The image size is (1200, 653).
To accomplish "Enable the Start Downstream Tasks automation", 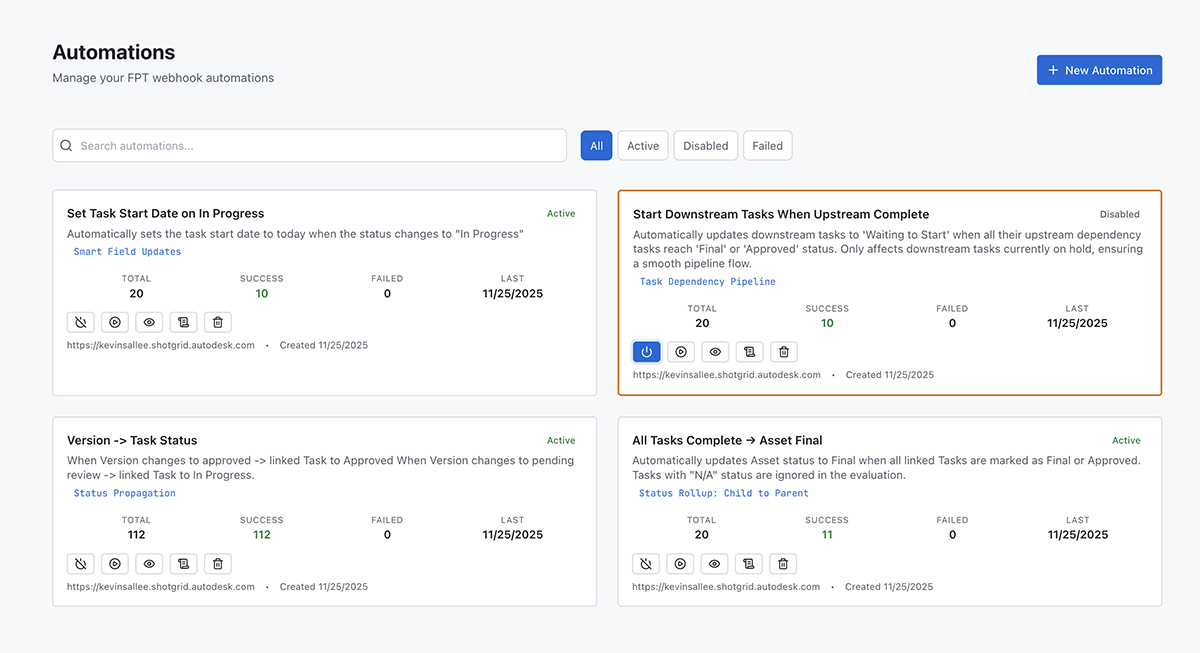I will 646,352.
